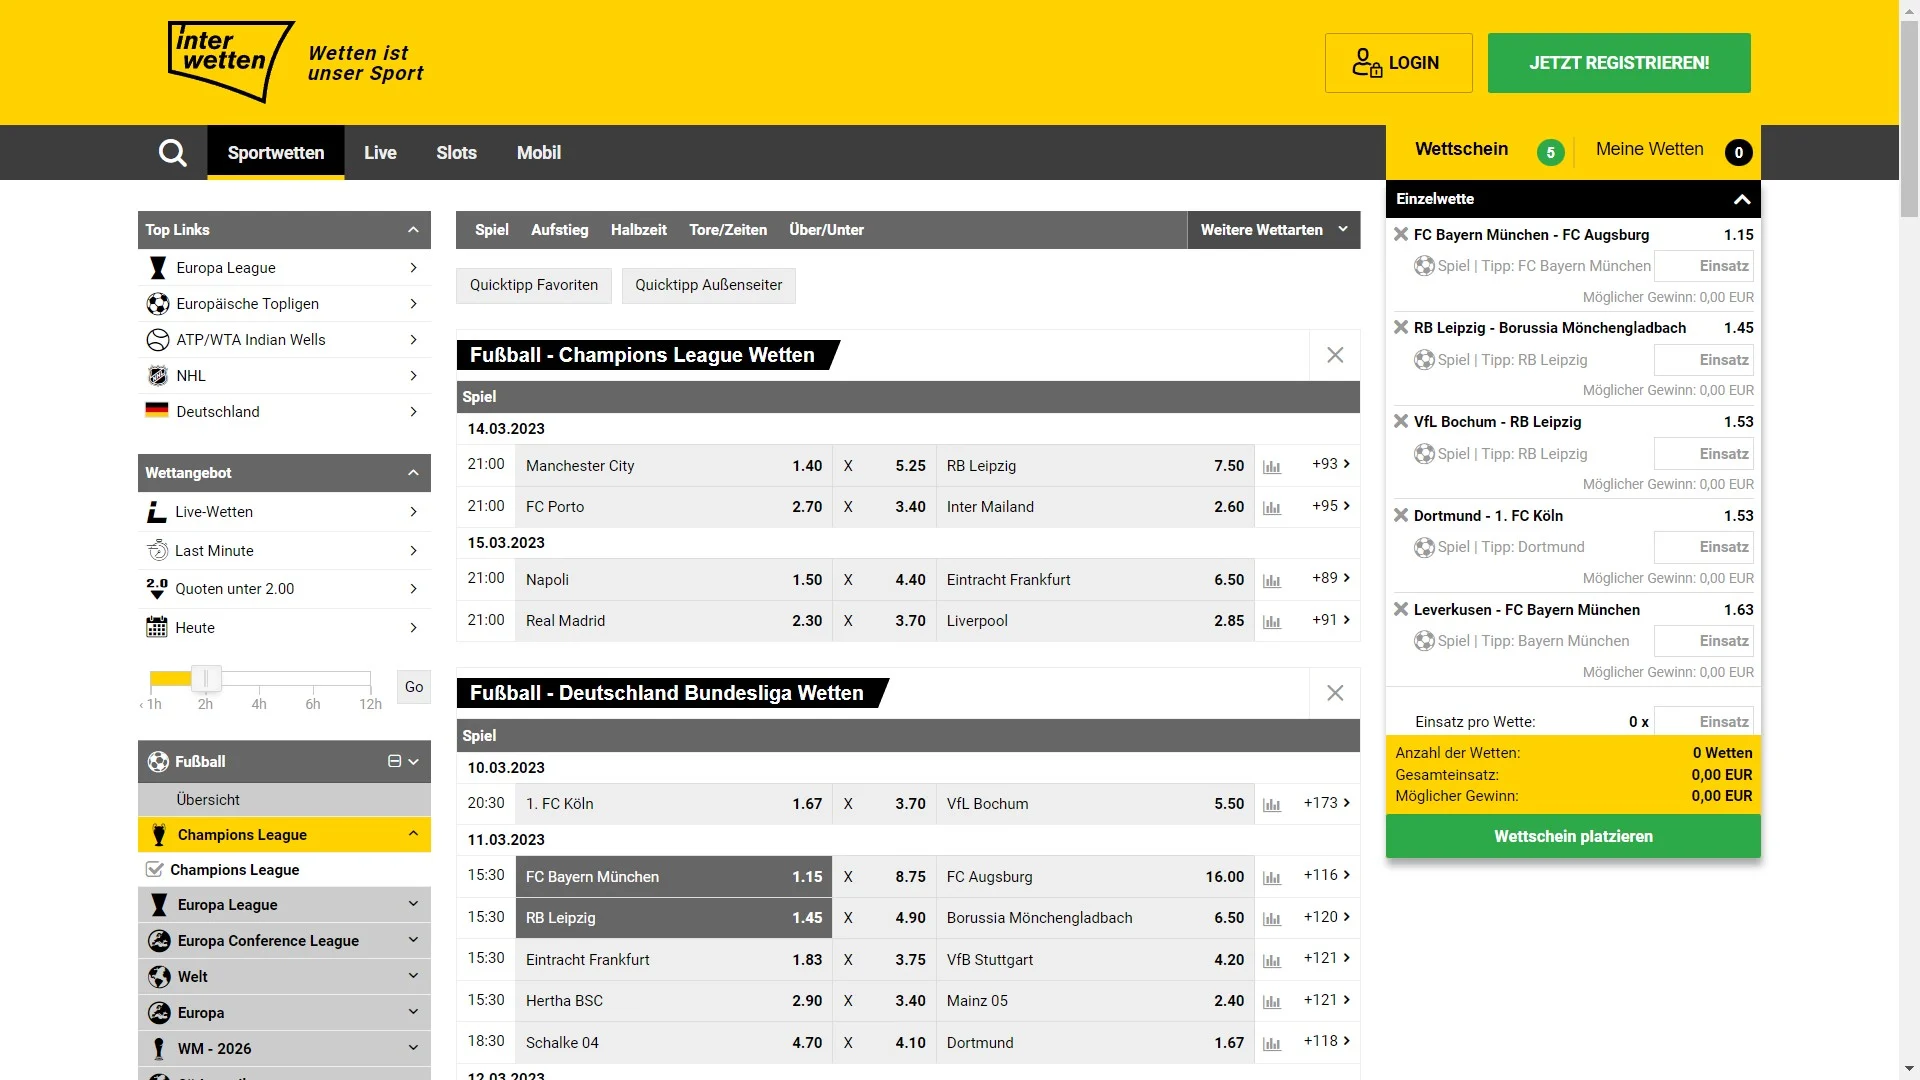Image resolution: width=1920 pixels, height=1080 pixels.
Task: Click JETZT REGISTRIEREN button
Action: (x=1619, y=63)
